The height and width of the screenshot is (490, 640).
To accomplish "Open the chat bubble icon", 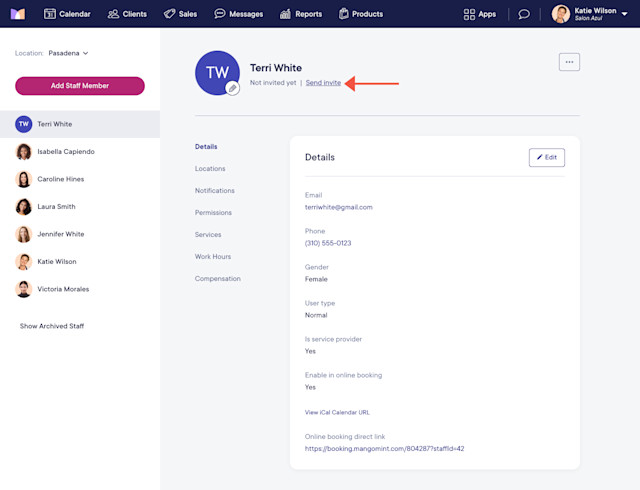I will coord(524,14).
